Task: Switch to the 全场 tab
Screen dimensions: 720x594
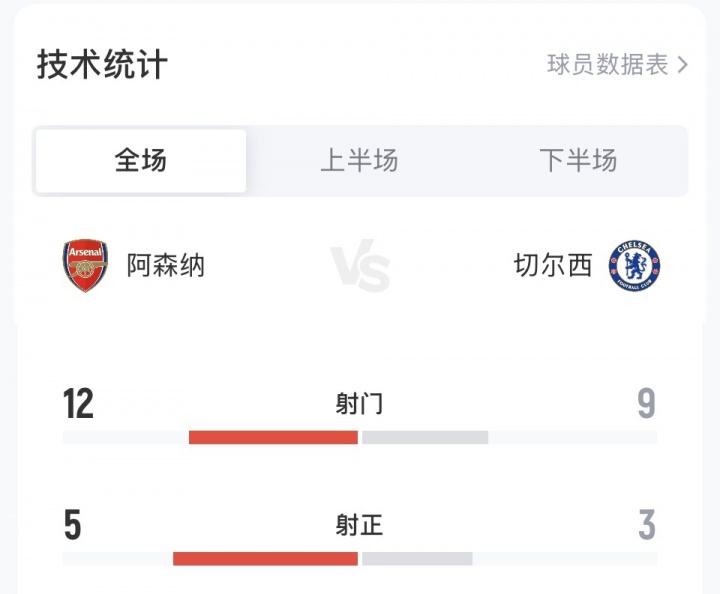Action: pos(141,160)
